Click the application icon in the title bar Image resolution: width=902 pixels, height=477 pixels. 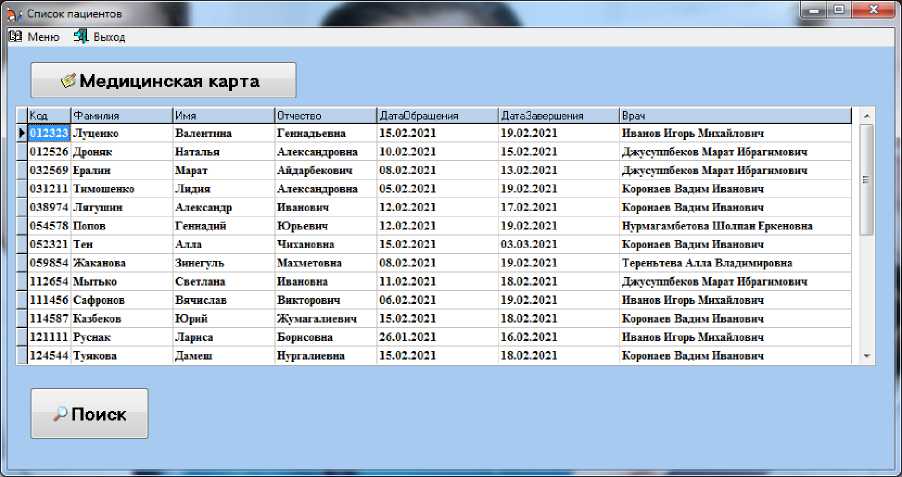pyautogui.click(x=16, y=13)
